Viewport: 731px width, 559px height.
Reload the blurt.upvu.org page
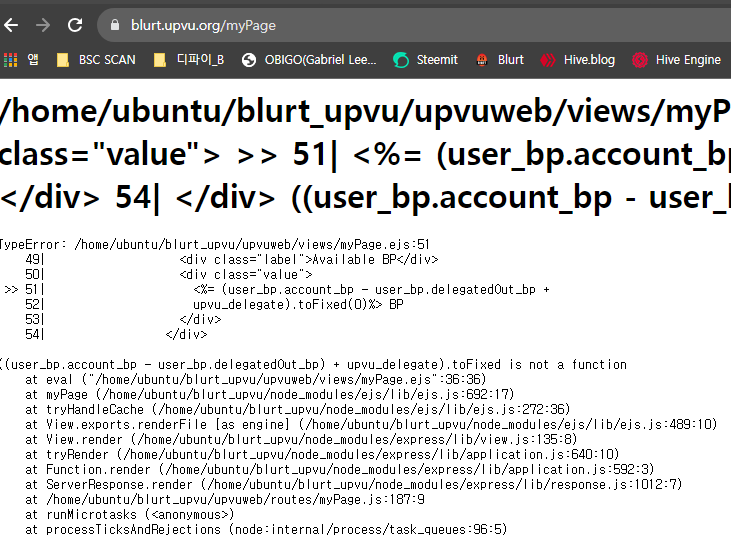pos(75,25)
